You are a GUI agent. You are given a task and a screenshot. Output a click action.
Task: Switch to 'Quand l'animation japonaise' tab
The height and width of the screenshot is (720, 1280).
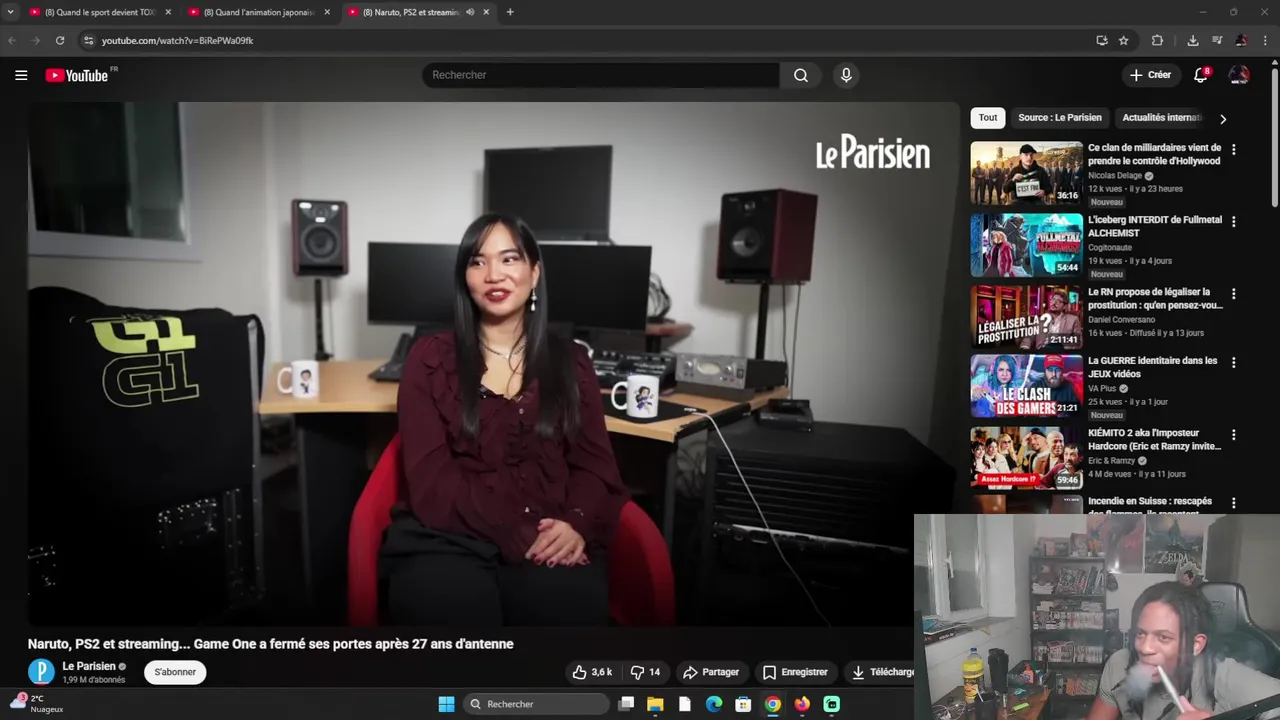(x=258, y=12)
